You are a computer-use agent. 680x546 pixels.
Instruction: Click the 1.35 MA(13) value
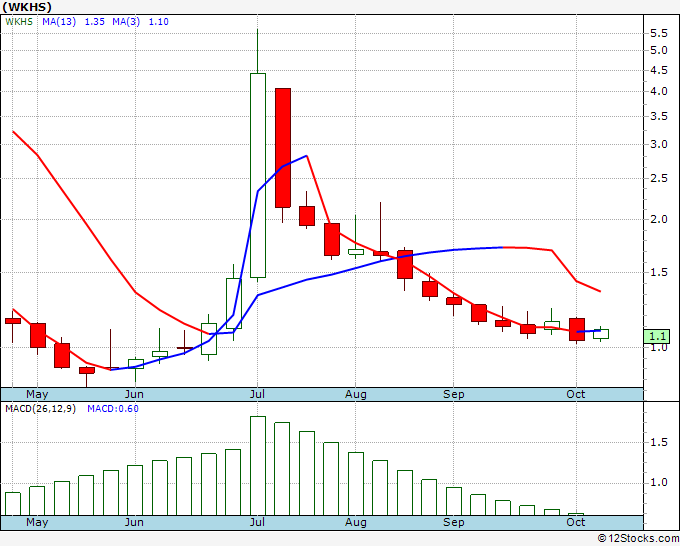95,22
